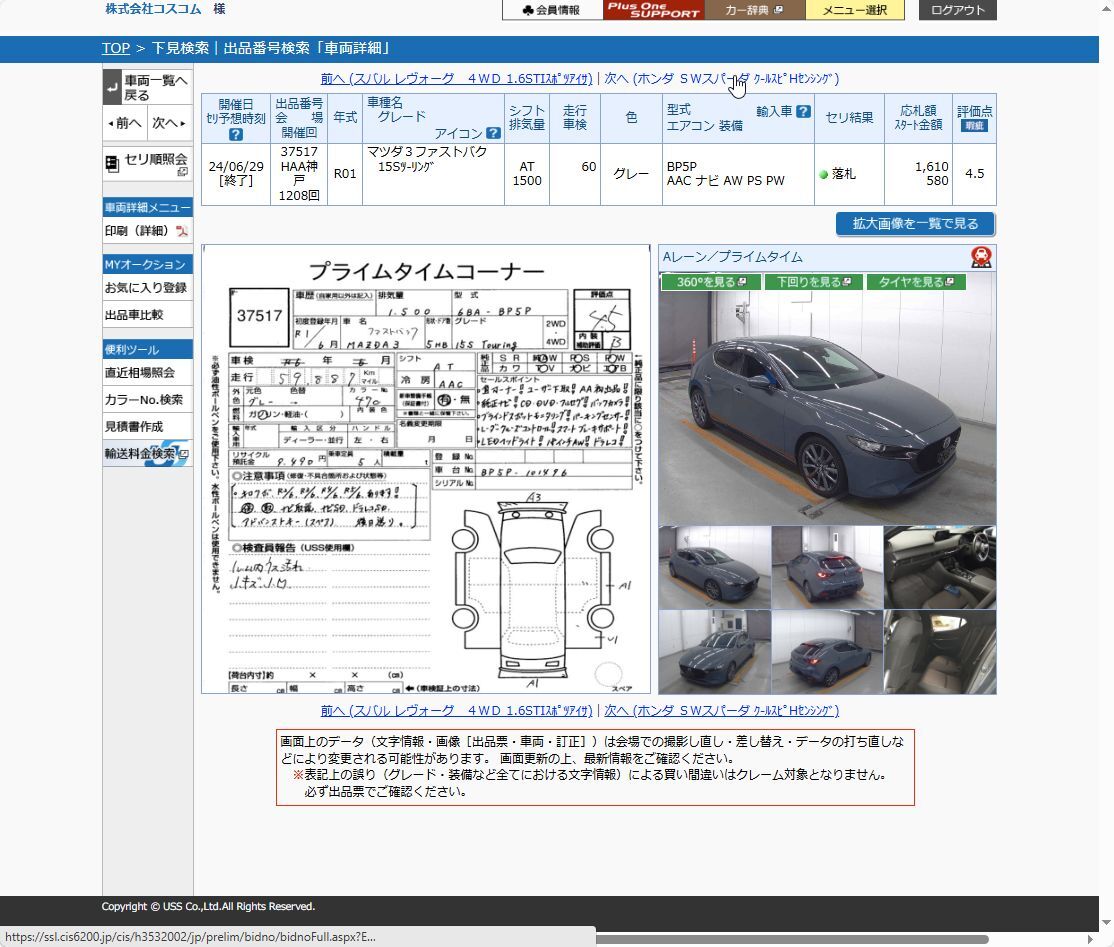This screenshot has width=1114, height=947.
Task: Enlarge the auction sheet image
Action: (426, 469)
